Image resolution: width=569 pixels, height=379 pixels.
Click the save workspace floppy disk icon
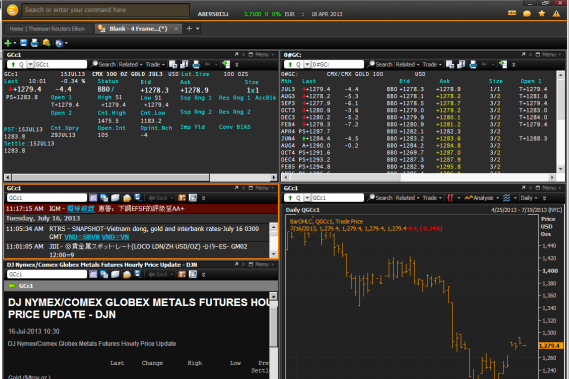pos(24,43)
